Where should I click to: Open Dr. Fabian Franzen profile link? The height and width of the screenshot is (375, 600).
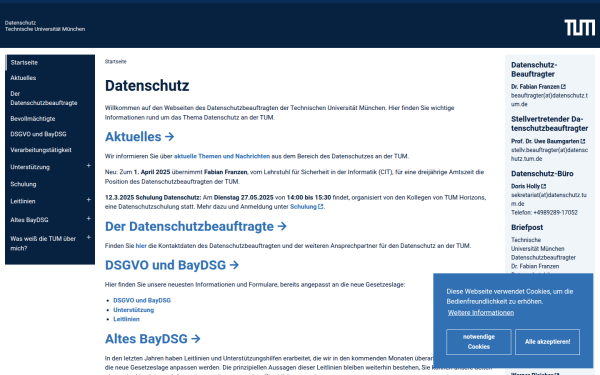535,87
